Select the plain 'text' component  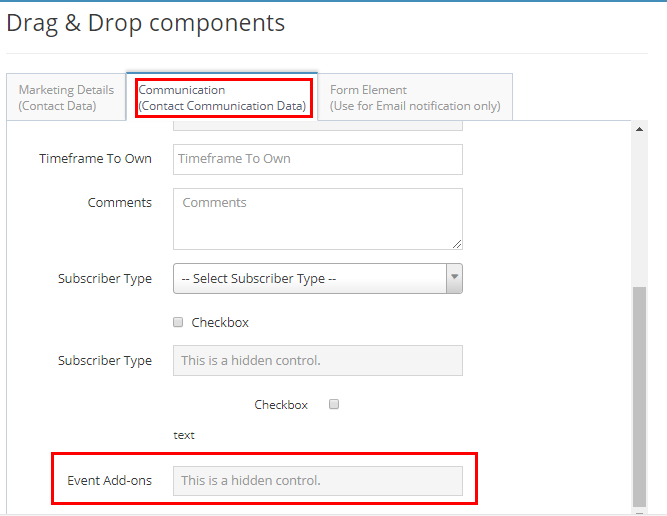(184, 436)
